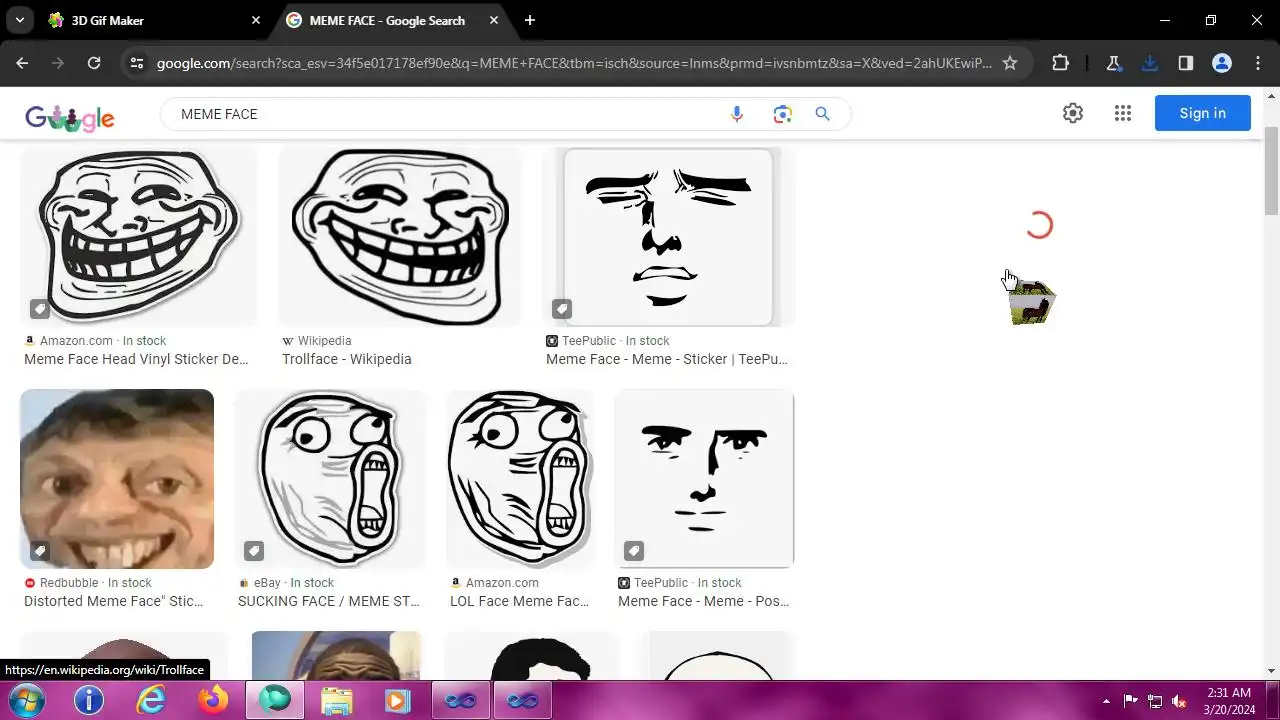
Task: Open the media player taskbar icon
Action: tap(397, 700)
